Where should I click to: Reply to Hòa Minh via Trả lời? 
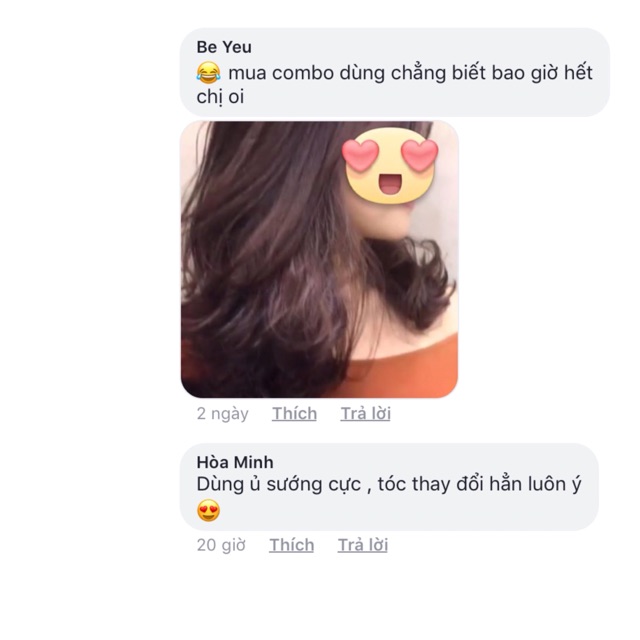[362, 545]
